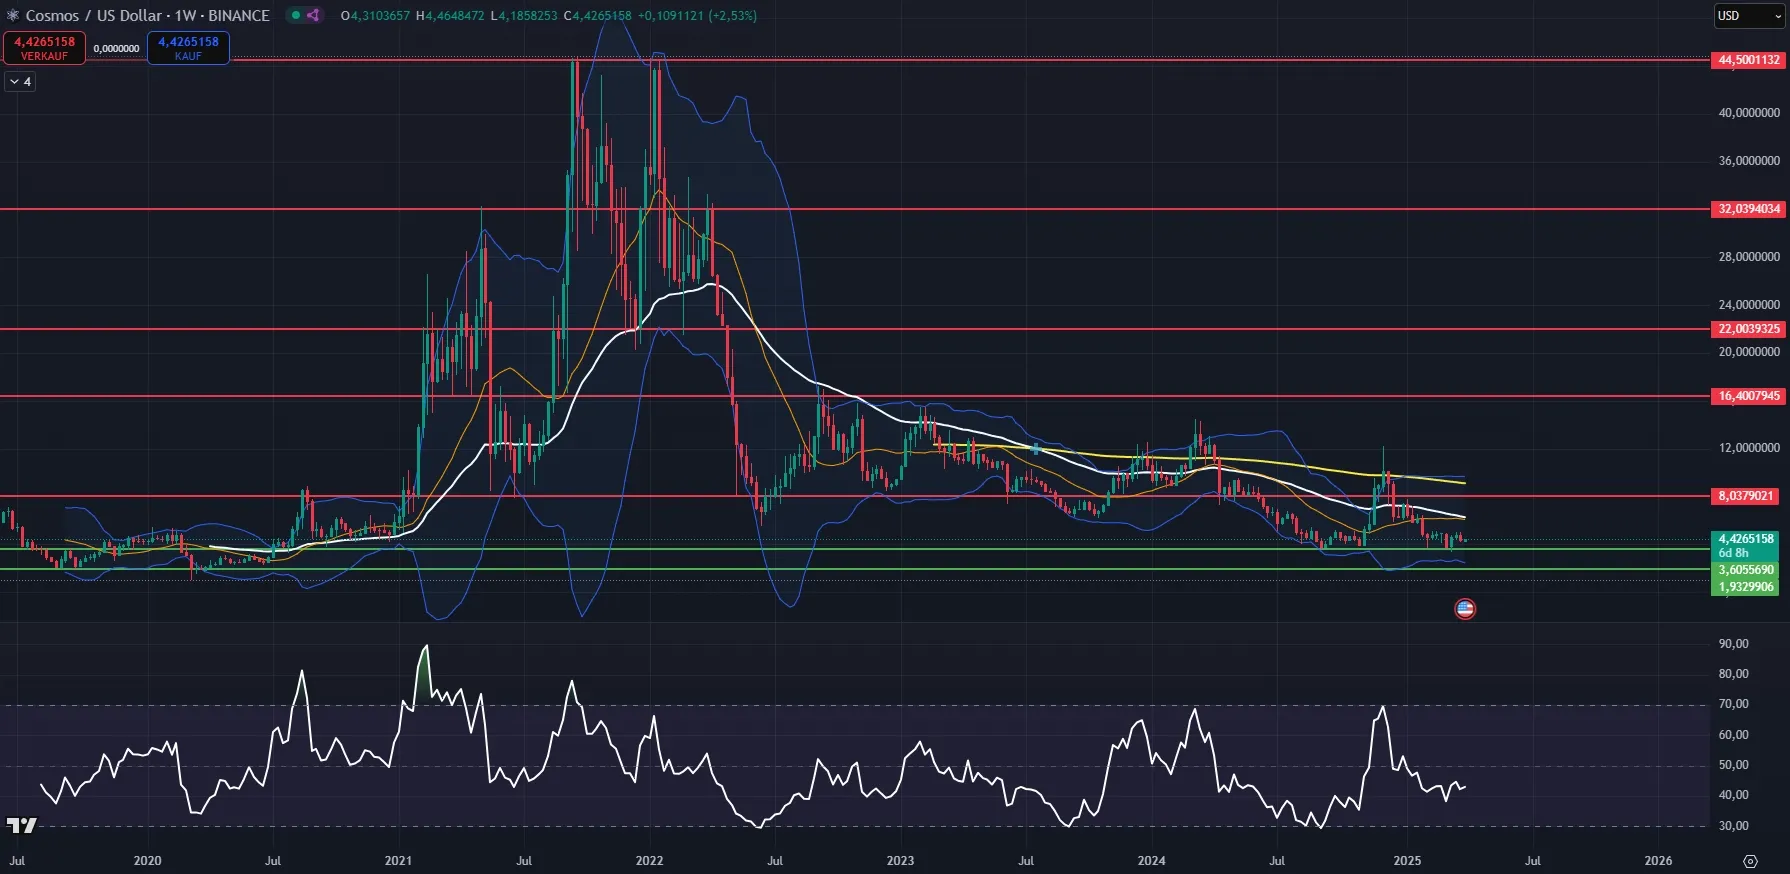This screenshot has width=1790, height=874.
Task: Click the 12,0000000 price axis value
Action: pyautogui.click(x=1749, y=448)
